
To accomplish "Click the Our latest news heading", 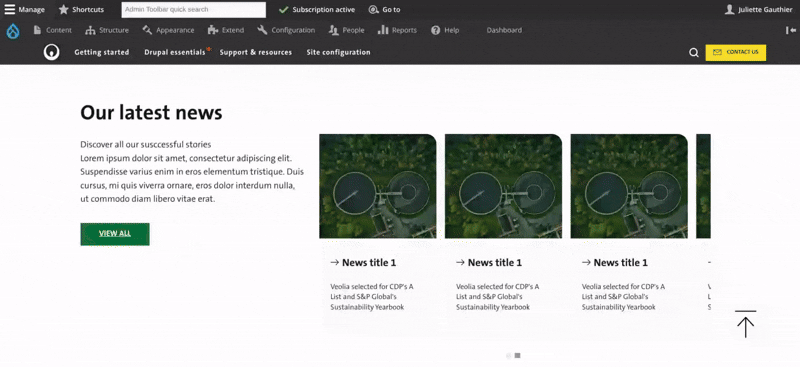I will coord(151,113).
